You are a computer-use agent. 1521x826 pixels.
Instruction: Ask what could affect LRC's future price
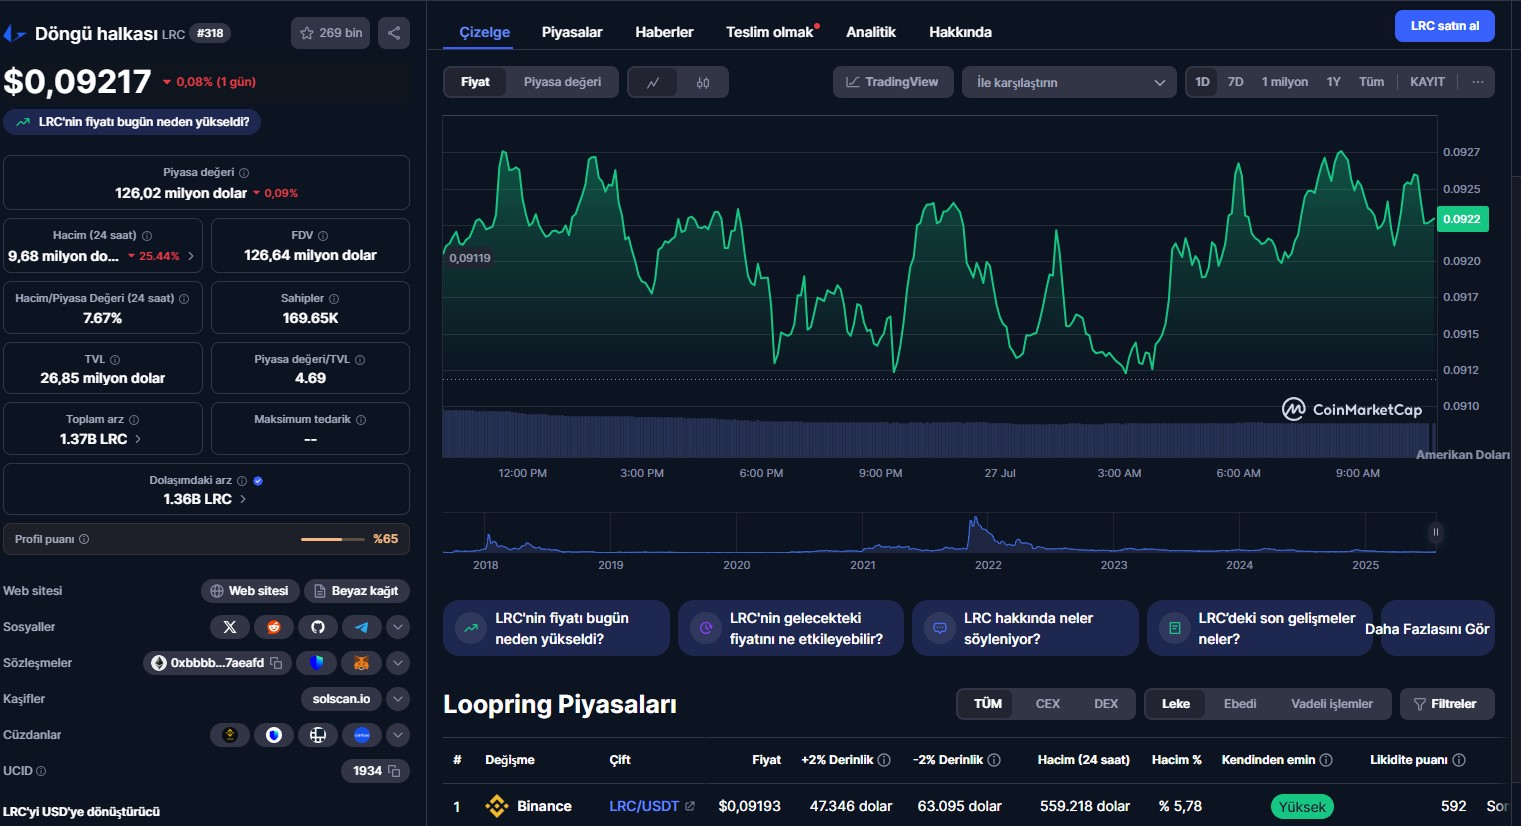pyautogui.click(x=791, y=628)
